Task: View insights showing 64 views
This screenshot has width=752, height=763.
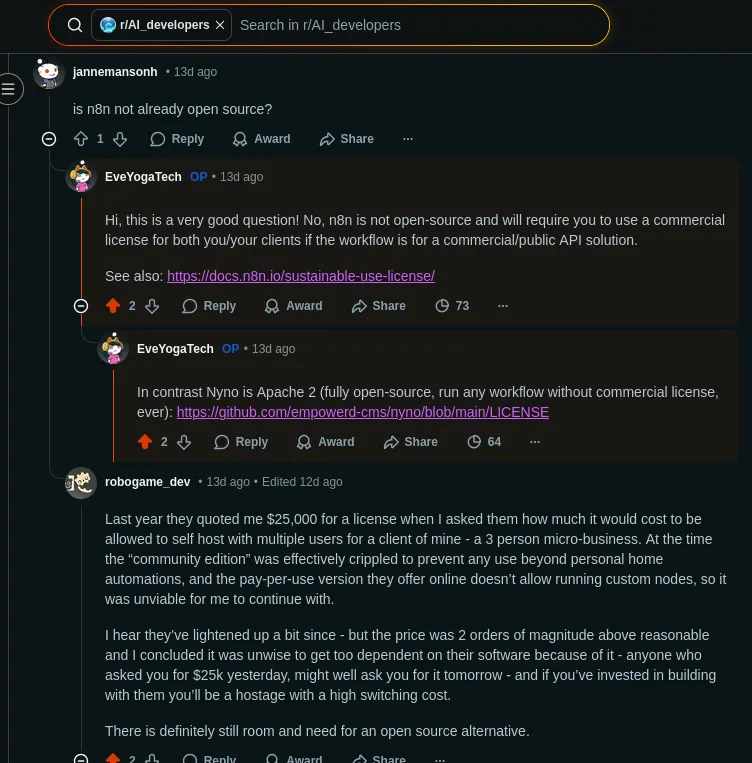Action: coord(484,442)
